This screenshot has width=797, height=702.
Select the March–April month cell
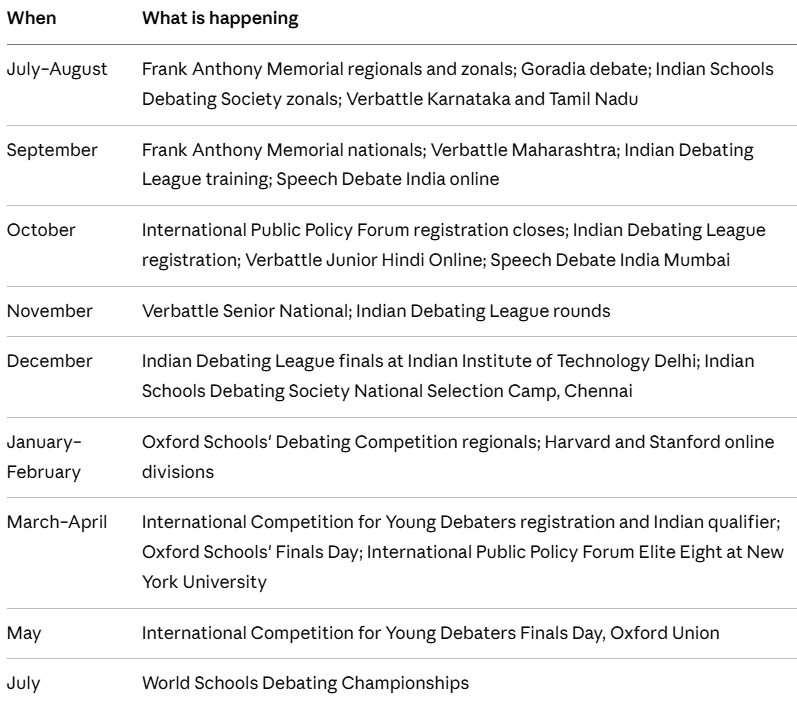(x=57, y=522)
